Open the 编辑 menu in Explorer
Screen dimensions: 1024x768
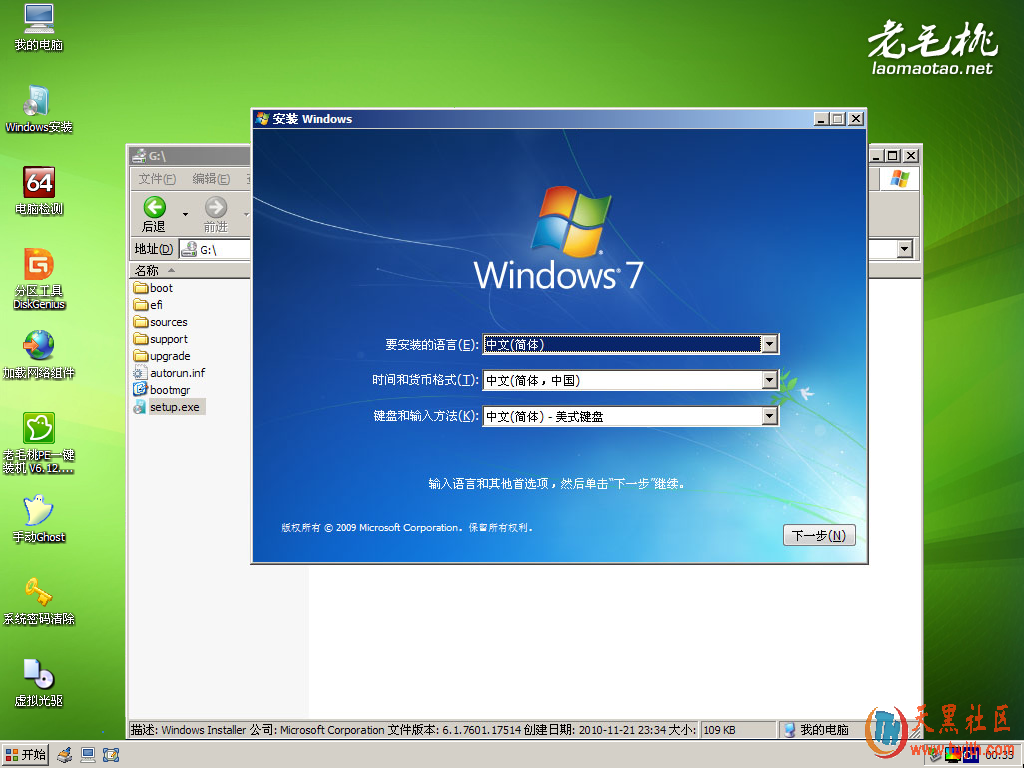click(210, 179)
